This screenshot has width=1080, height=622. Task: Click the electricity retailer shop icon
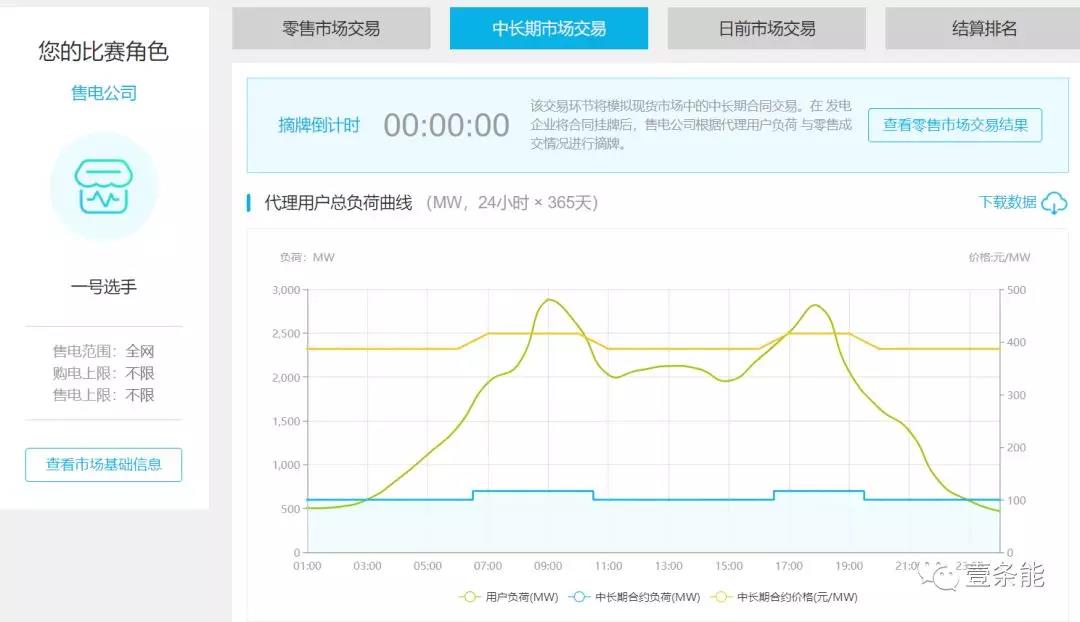pyautogui.click(x=103, y=186)
